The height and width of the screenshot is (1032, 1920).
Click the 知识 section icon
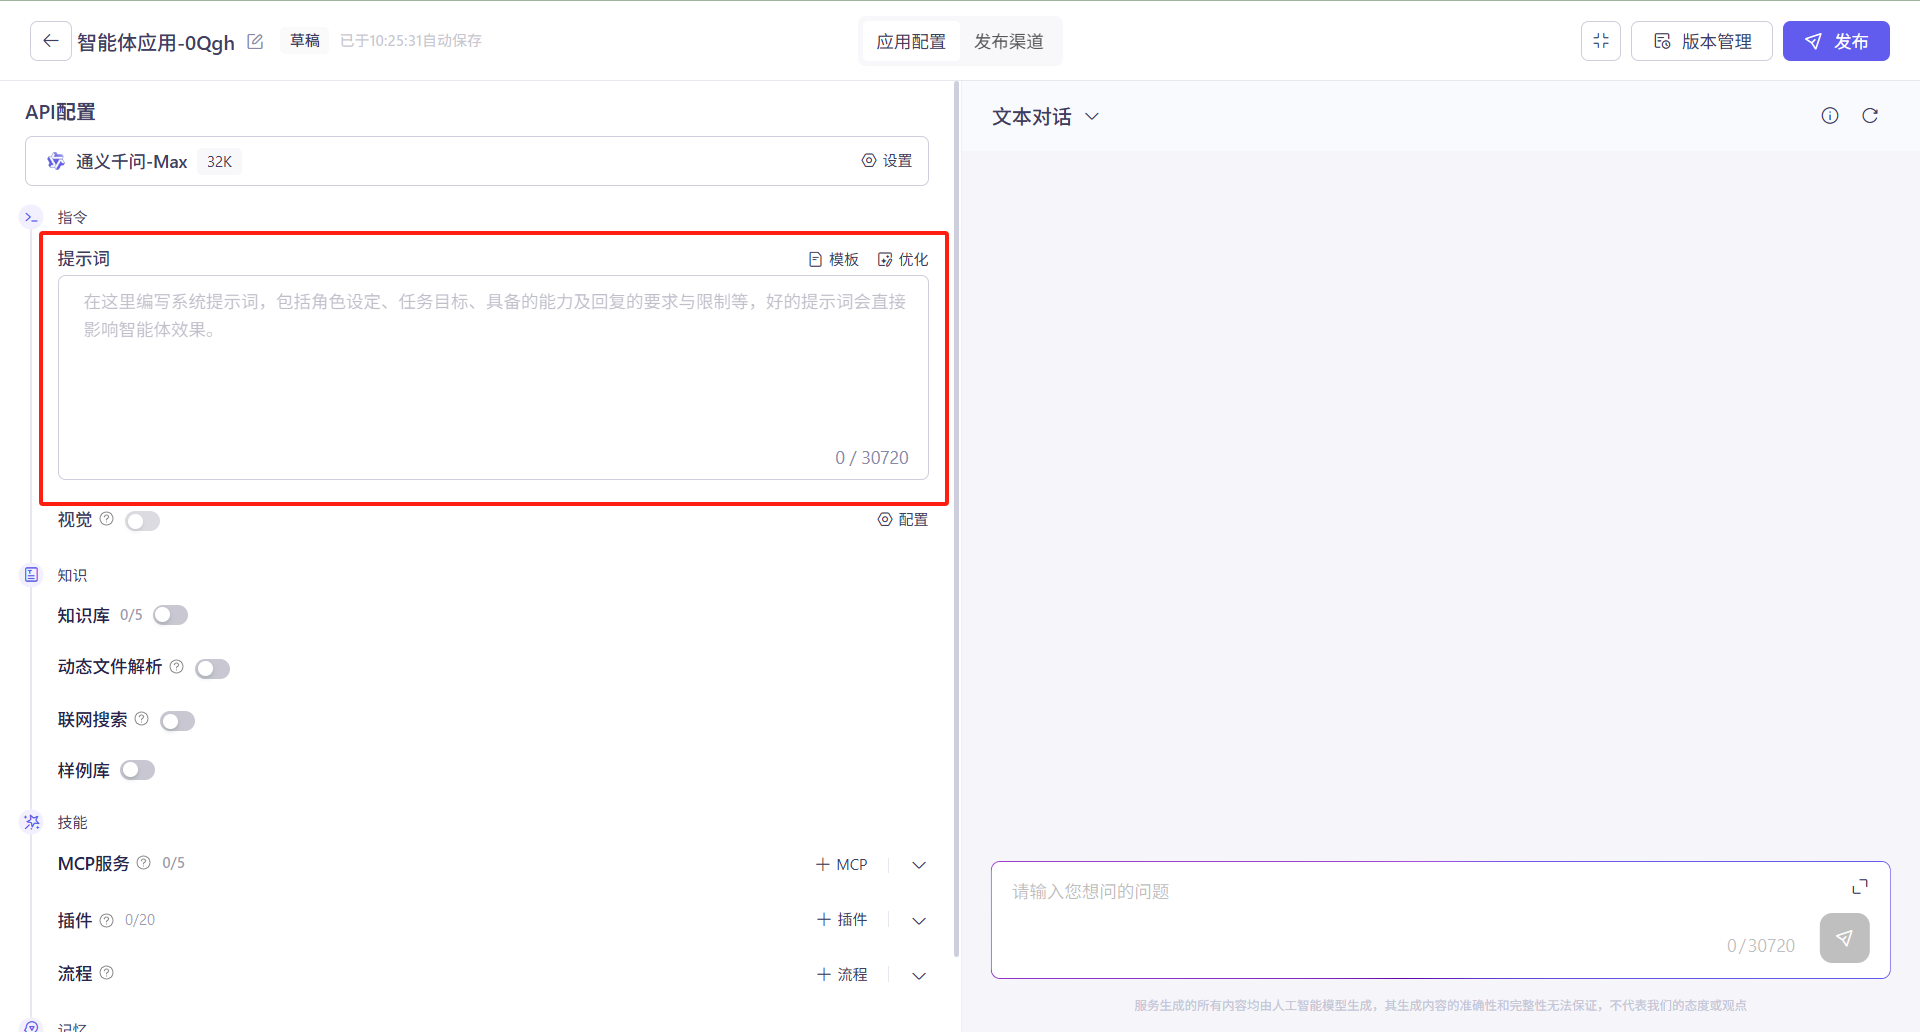[32, 574]
